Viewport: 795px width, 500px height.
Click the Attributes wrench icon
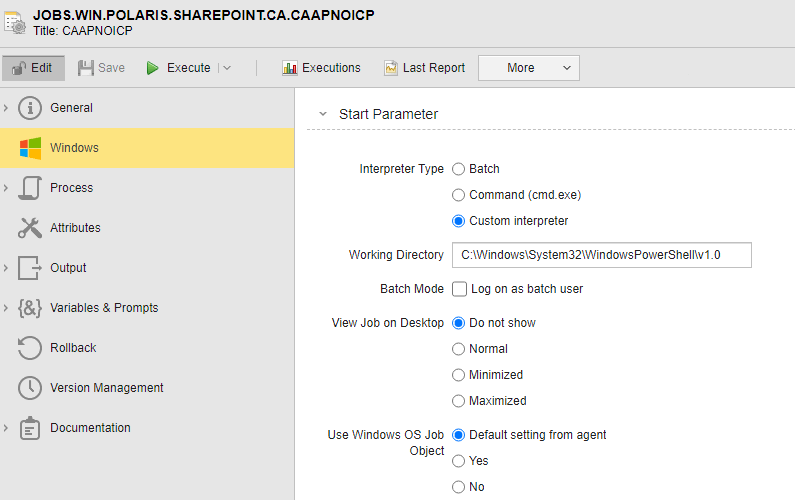pyautogui.click(x=30, y=228)
